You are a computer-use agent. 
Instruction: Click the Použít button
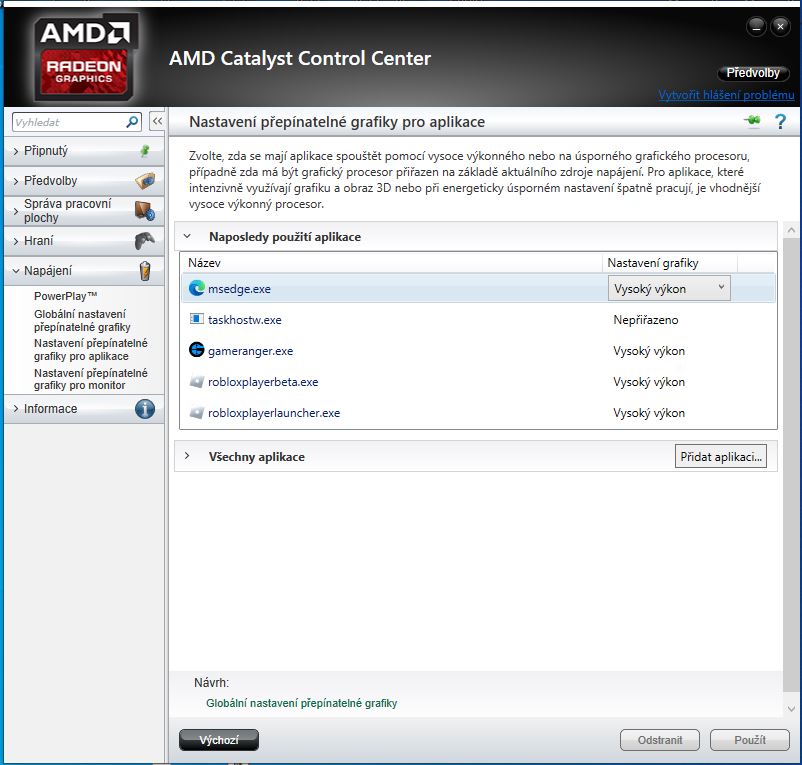click(750, 740)
